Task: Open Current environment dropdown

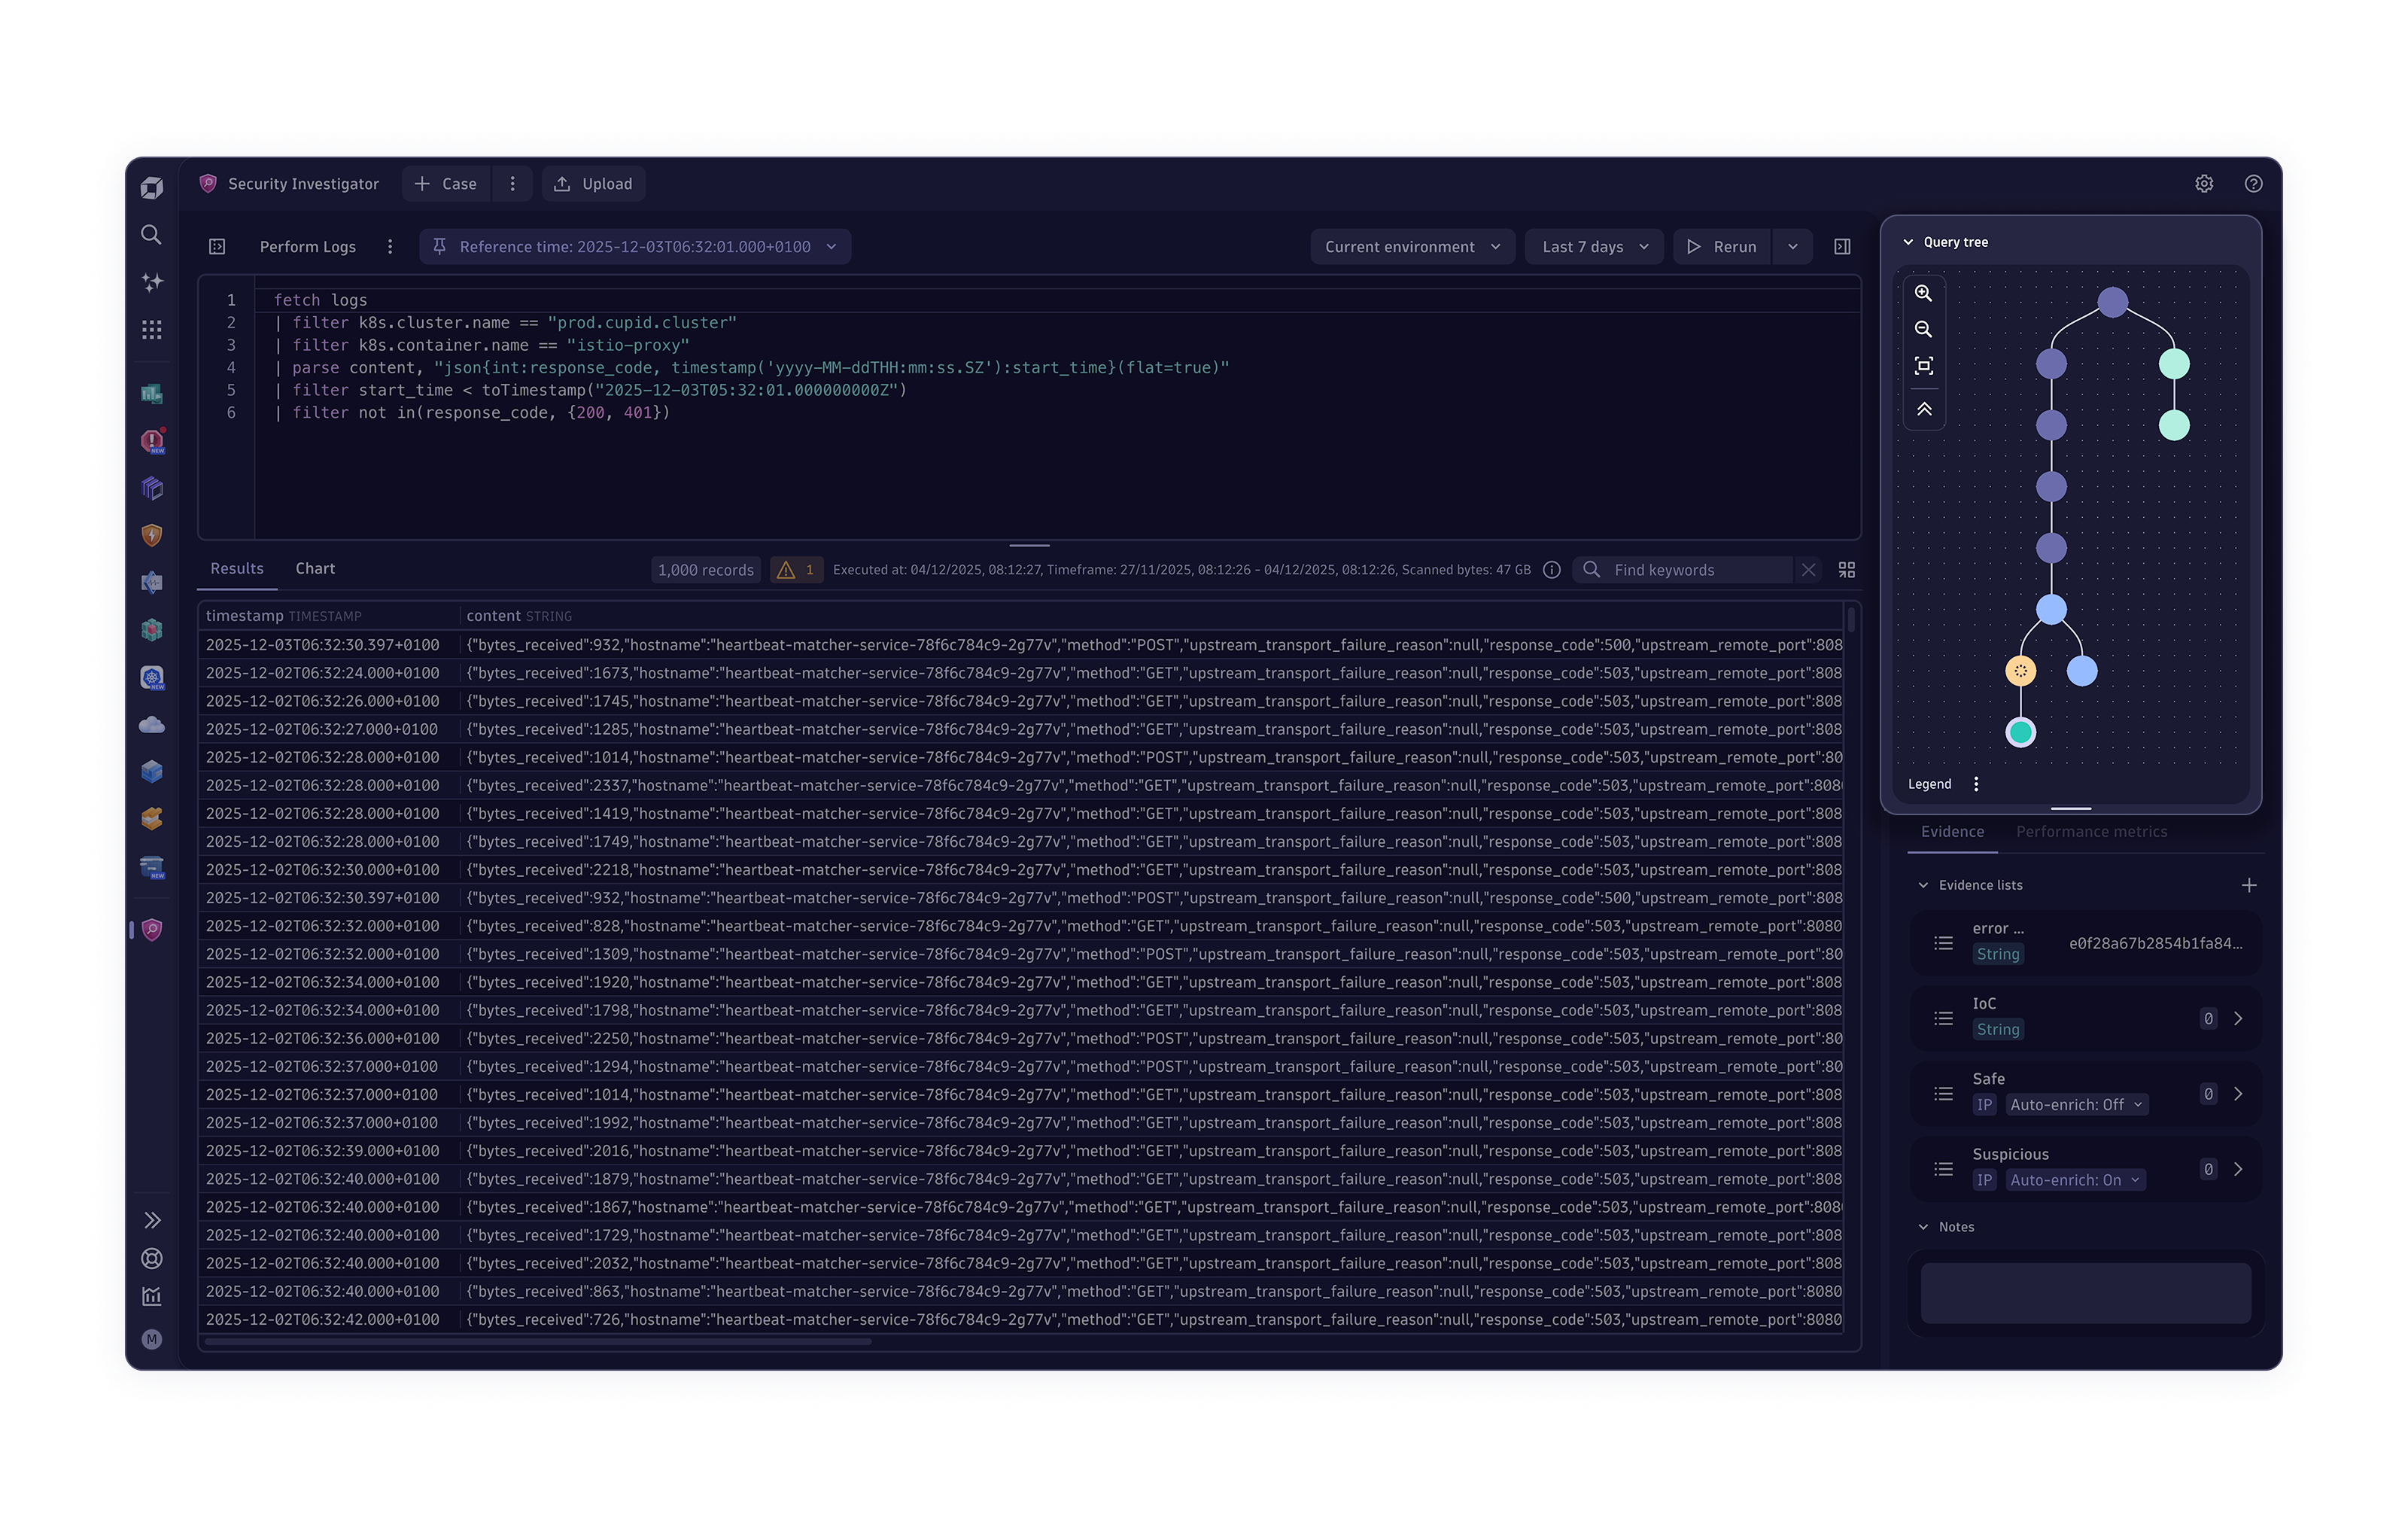Action: point(1411,247)
